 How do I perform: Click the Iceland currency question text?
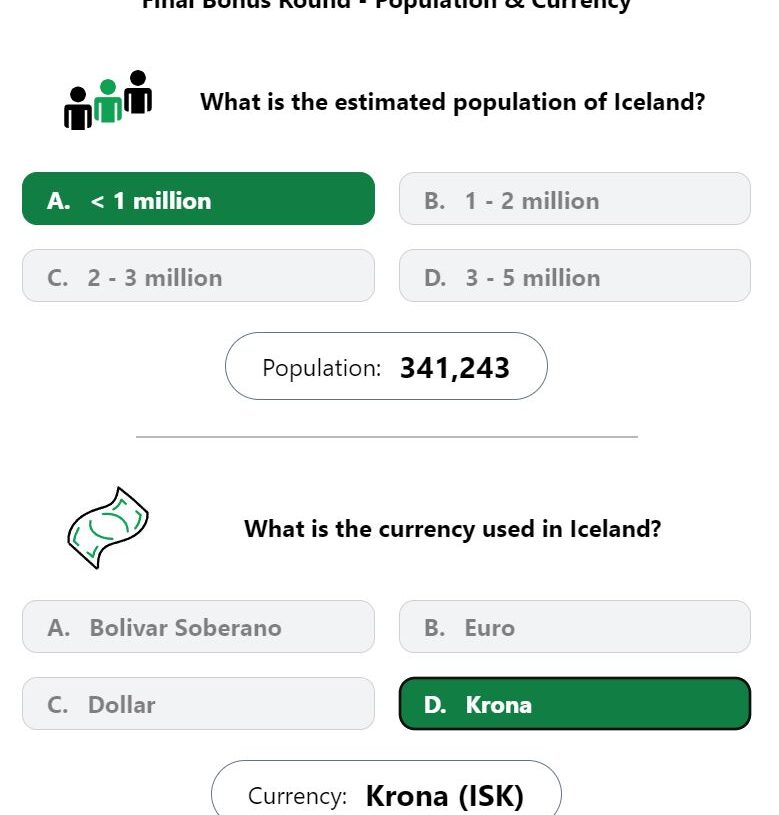(x=453, y=529)
